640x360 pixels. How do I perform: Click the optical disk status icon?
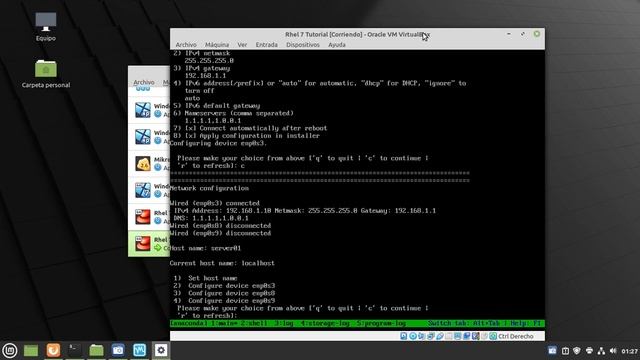click(x=413, y=336)
